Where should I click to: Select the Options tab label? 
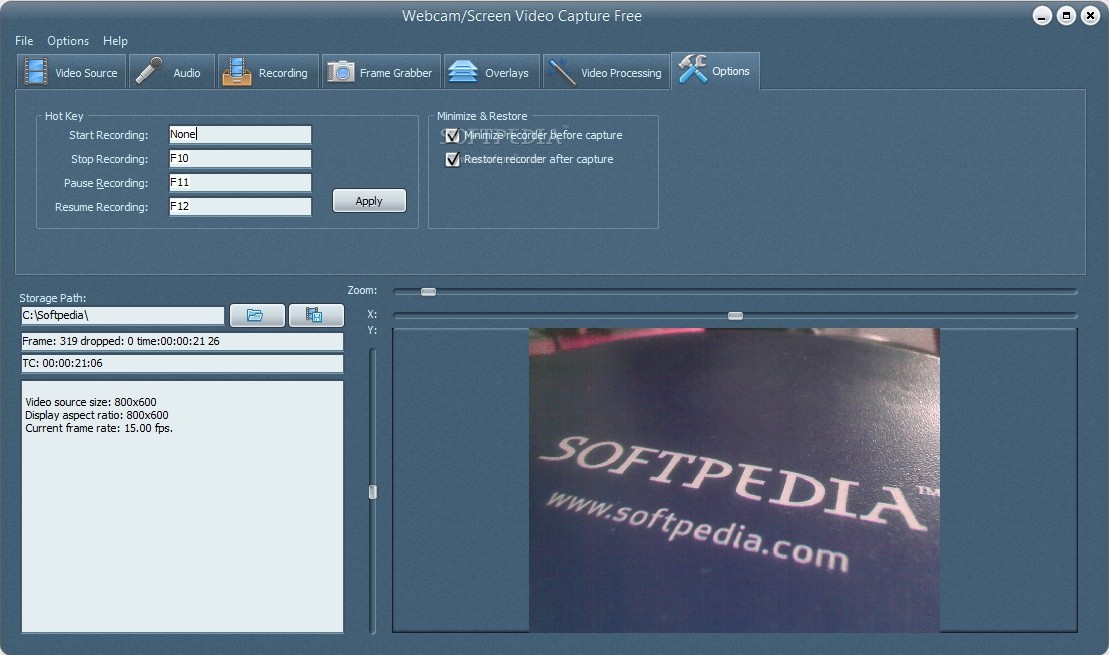tap(731, 71)
